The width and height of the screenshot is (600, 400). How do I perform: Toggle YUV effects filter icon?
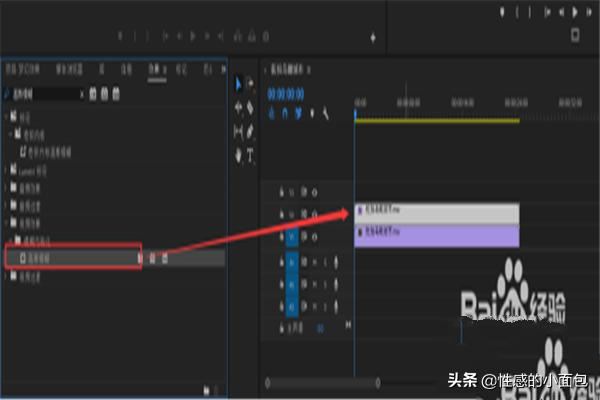[x=116, y=94]
